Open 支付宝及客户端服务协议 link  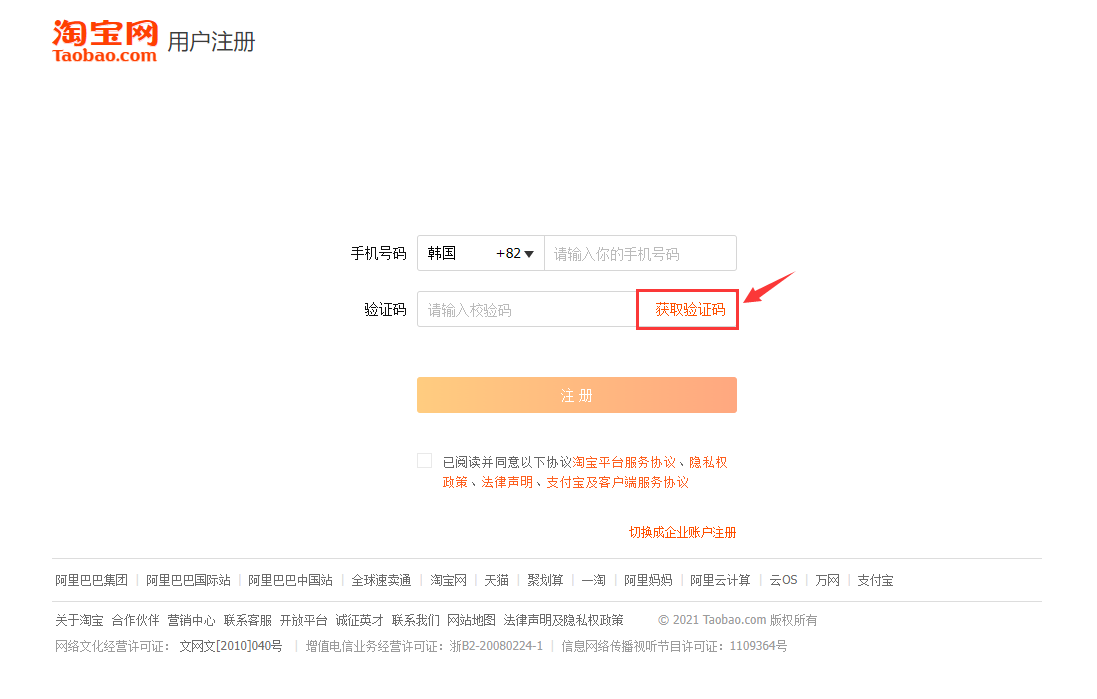click(618, 482)
